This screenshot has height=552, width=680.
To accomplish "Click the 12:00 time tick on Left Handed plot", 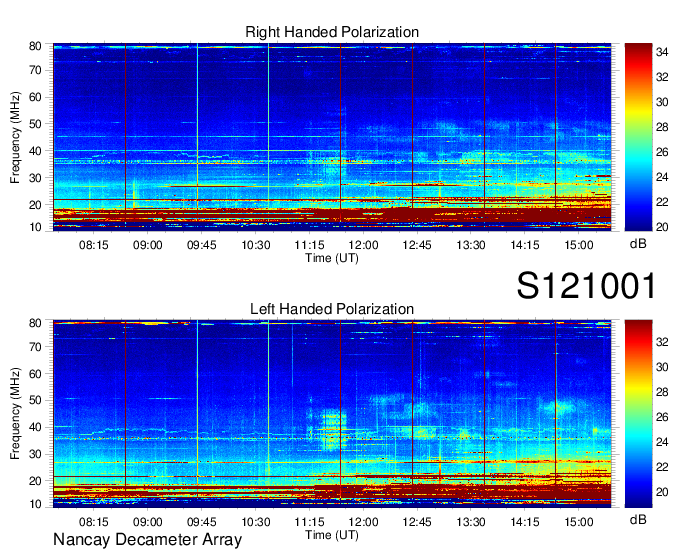I will click(363, 522).
